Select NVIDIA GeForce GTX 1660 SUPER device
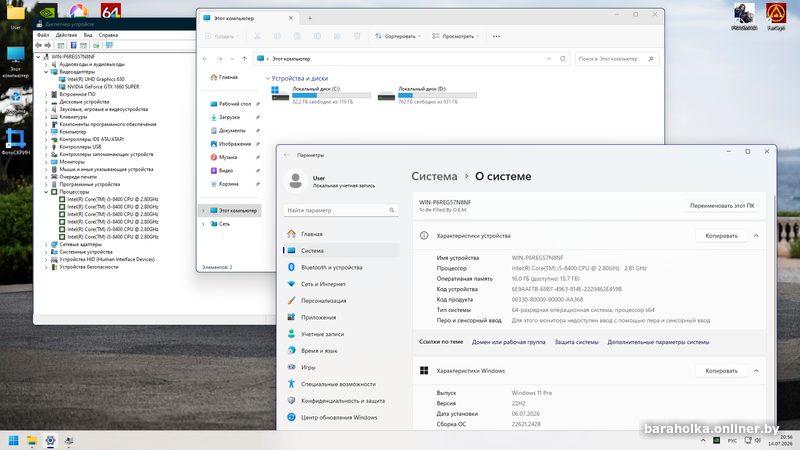Image resolution: width=800 pixels, height=450 pixels. pyautogui.click(x=103, y=87)
